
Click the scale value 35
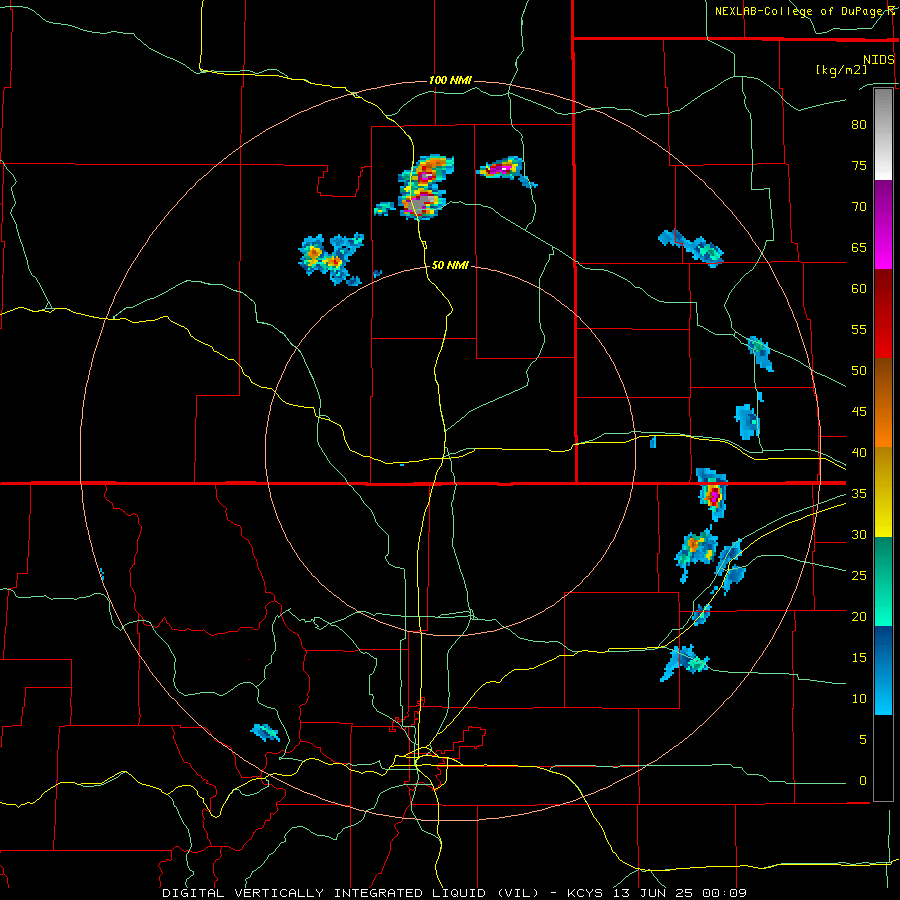click(859, 494)
